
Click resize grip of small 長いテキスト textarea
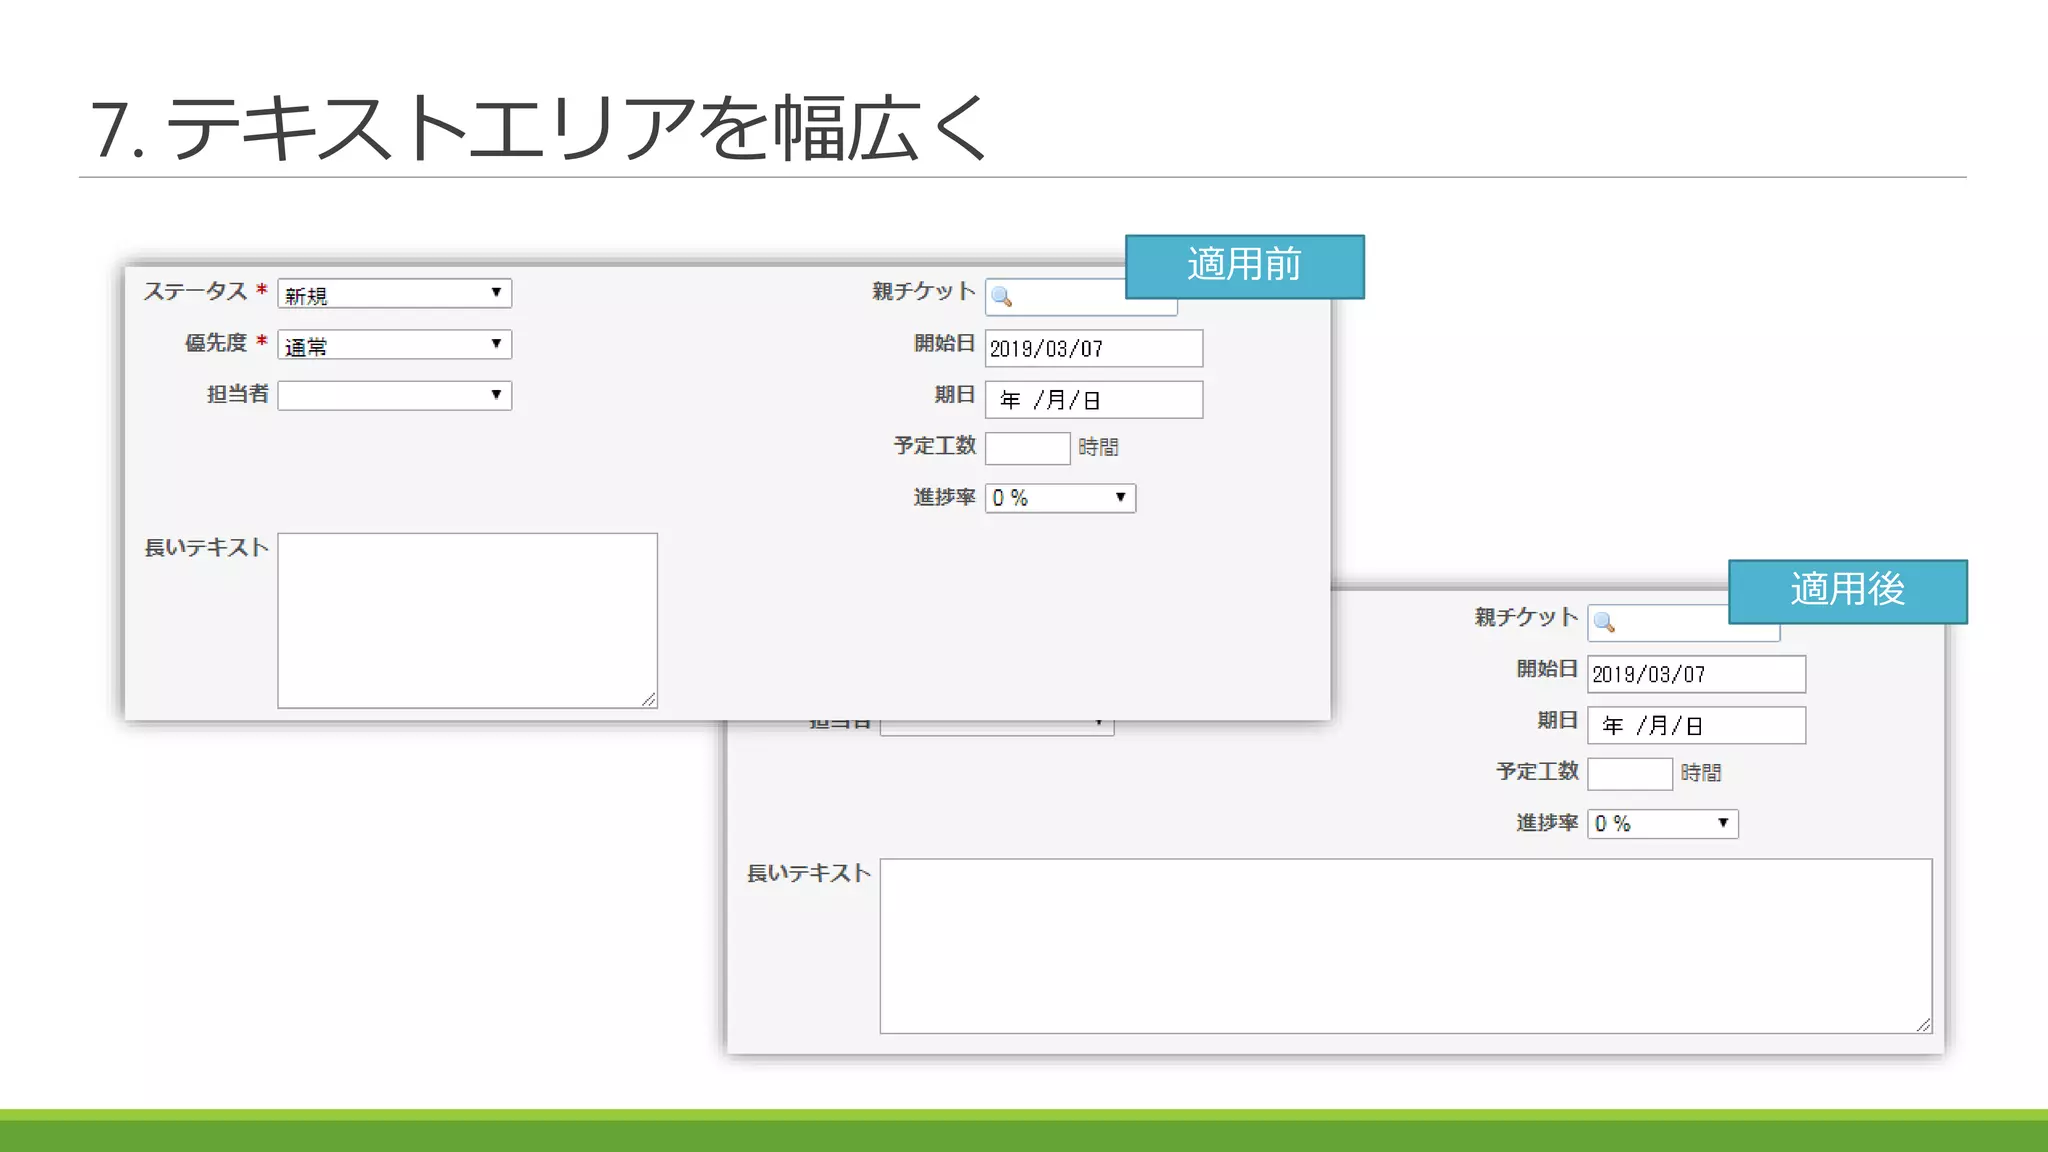[x=649, y=700]
